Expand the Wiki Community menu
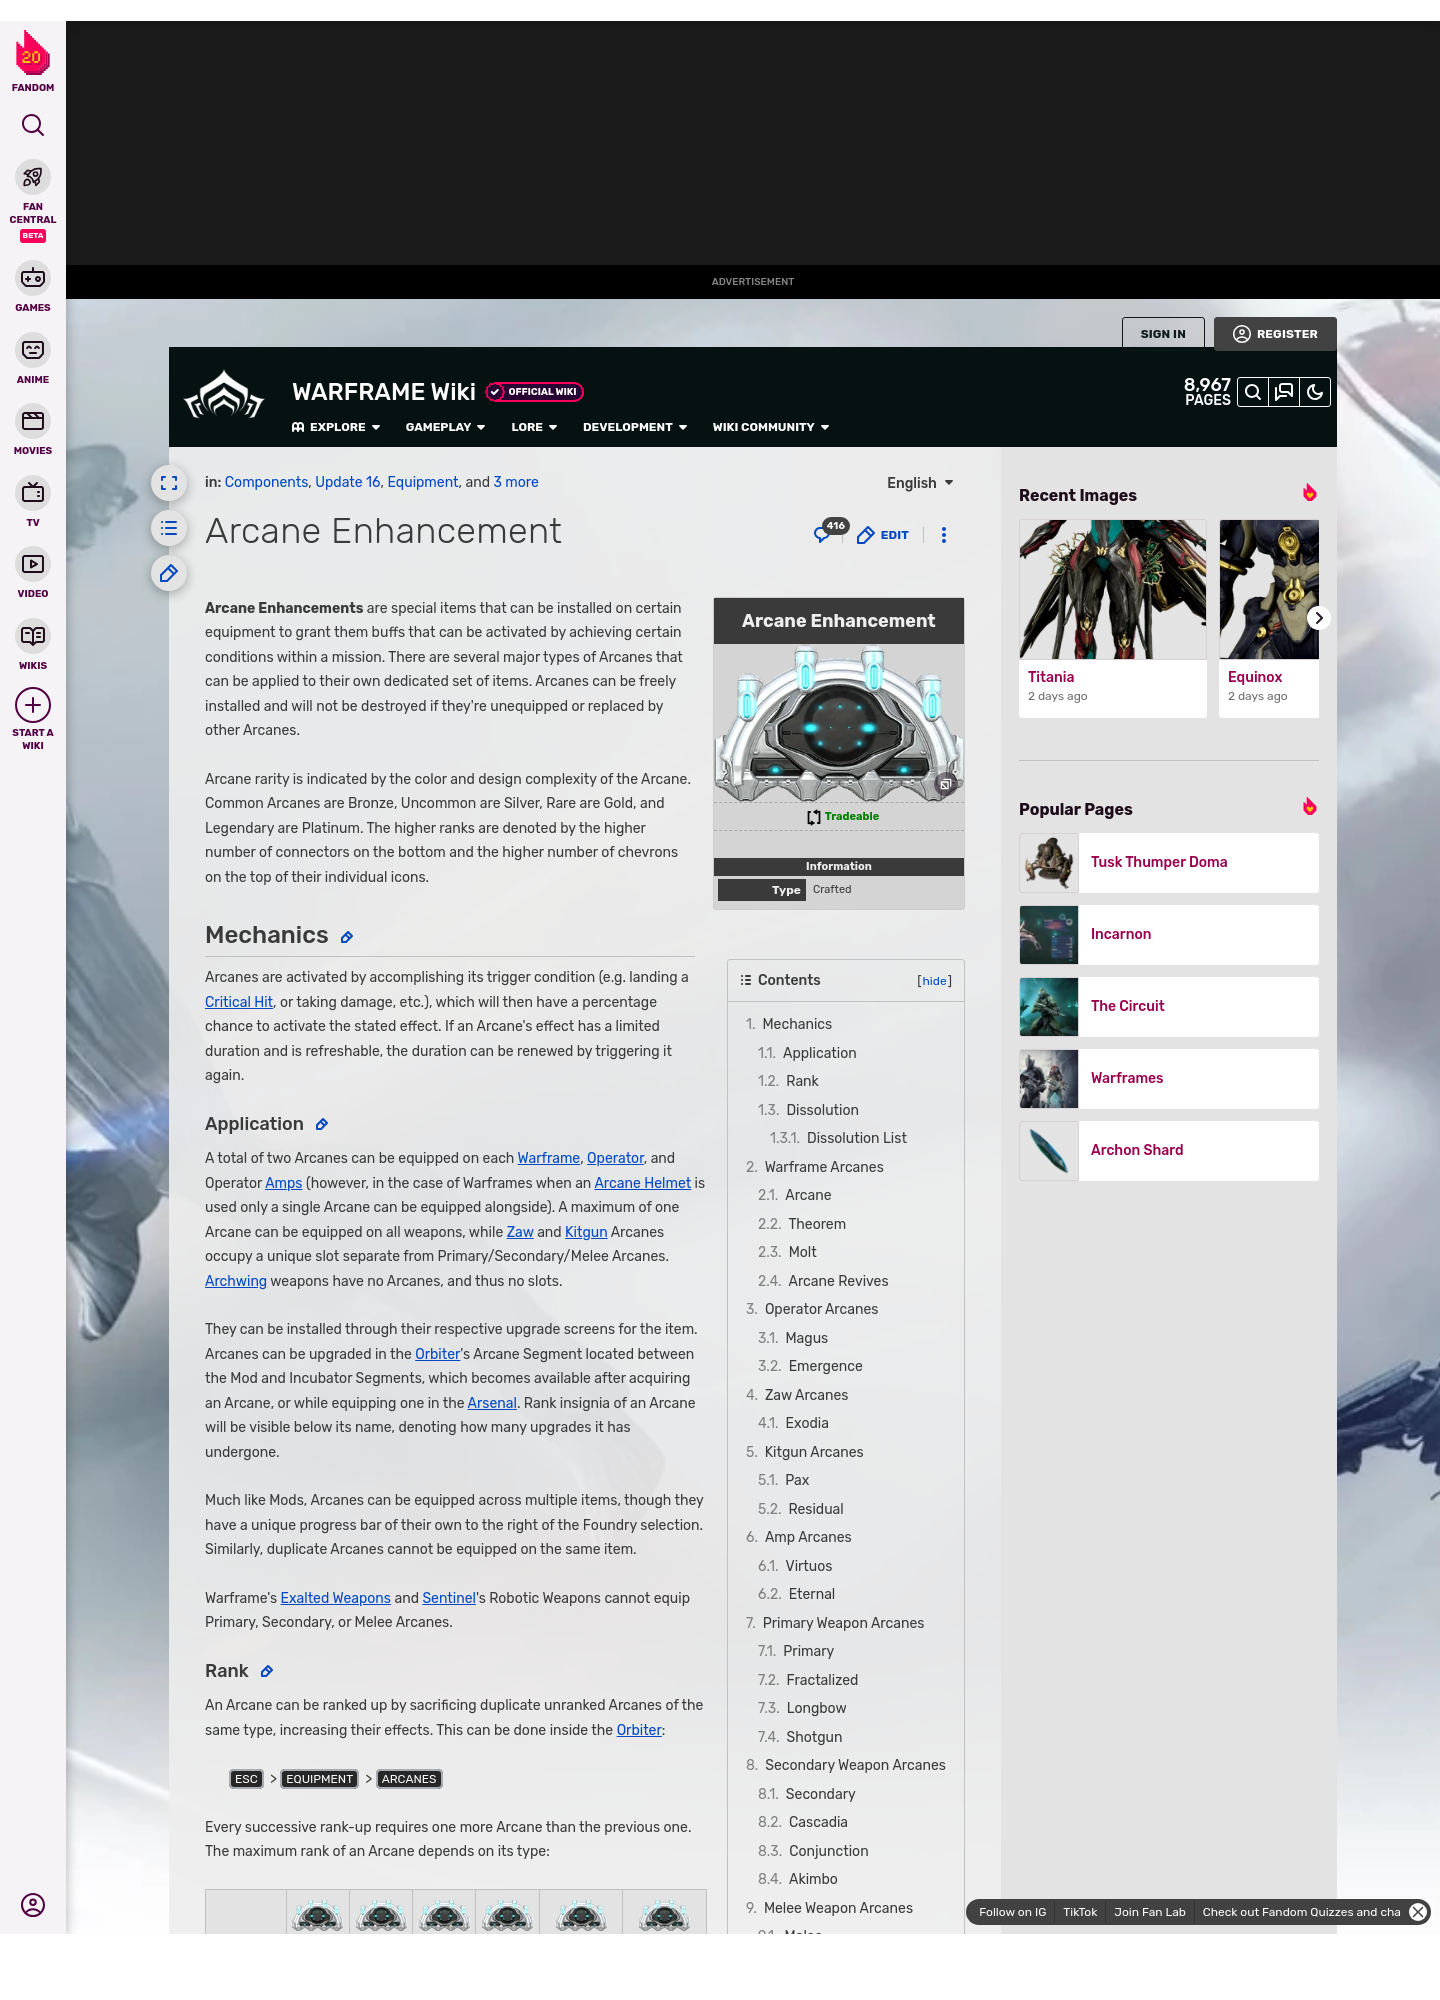 [x=771, y=427]
